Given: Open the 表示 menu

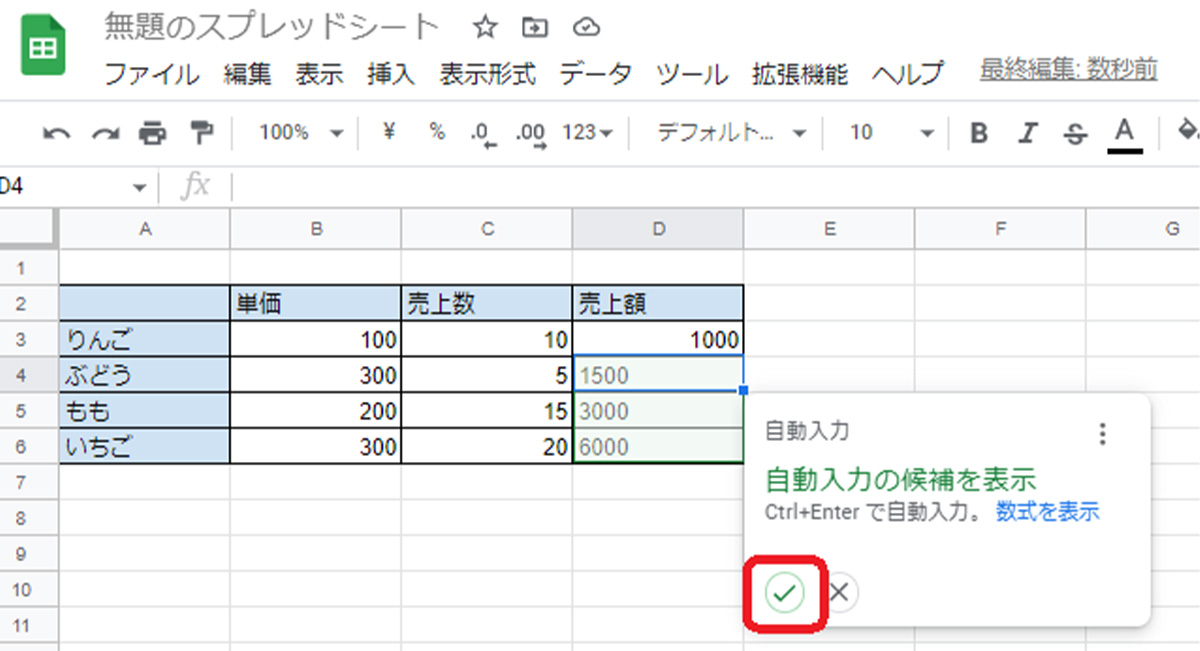Looking at the screenshot, I should tap(320, 74).
